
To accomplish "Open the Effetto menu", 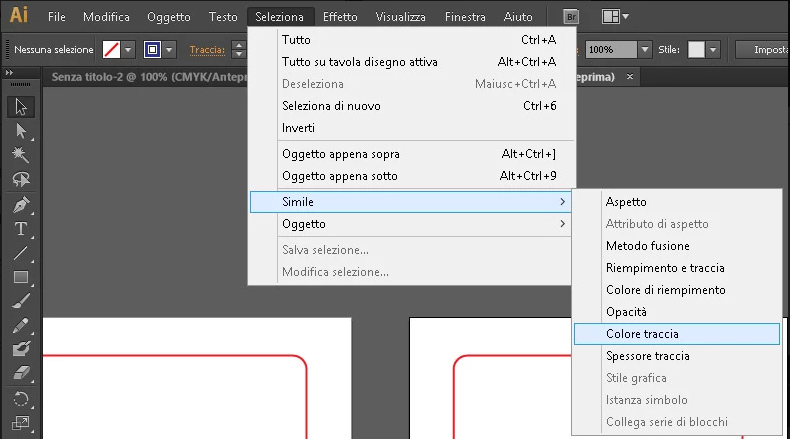I will click(x=340, y=17).
